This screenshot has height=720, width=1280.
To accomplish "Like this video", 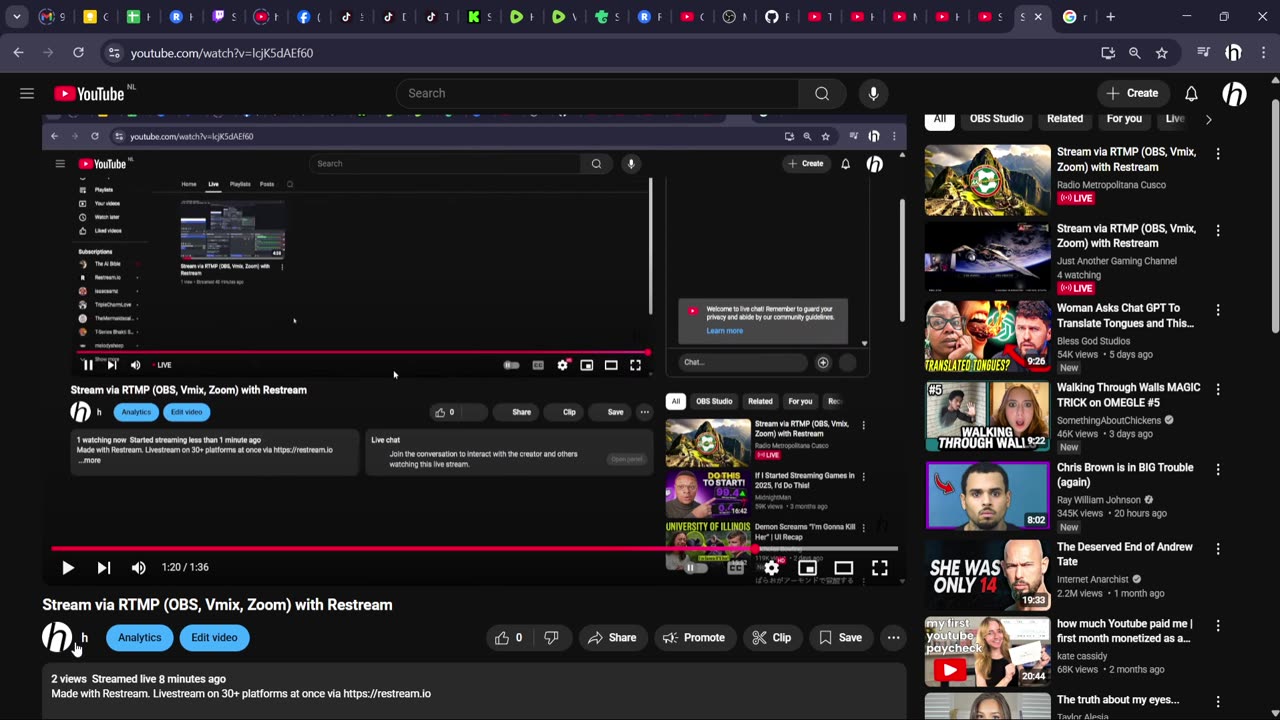I will (x=509, y=637).
